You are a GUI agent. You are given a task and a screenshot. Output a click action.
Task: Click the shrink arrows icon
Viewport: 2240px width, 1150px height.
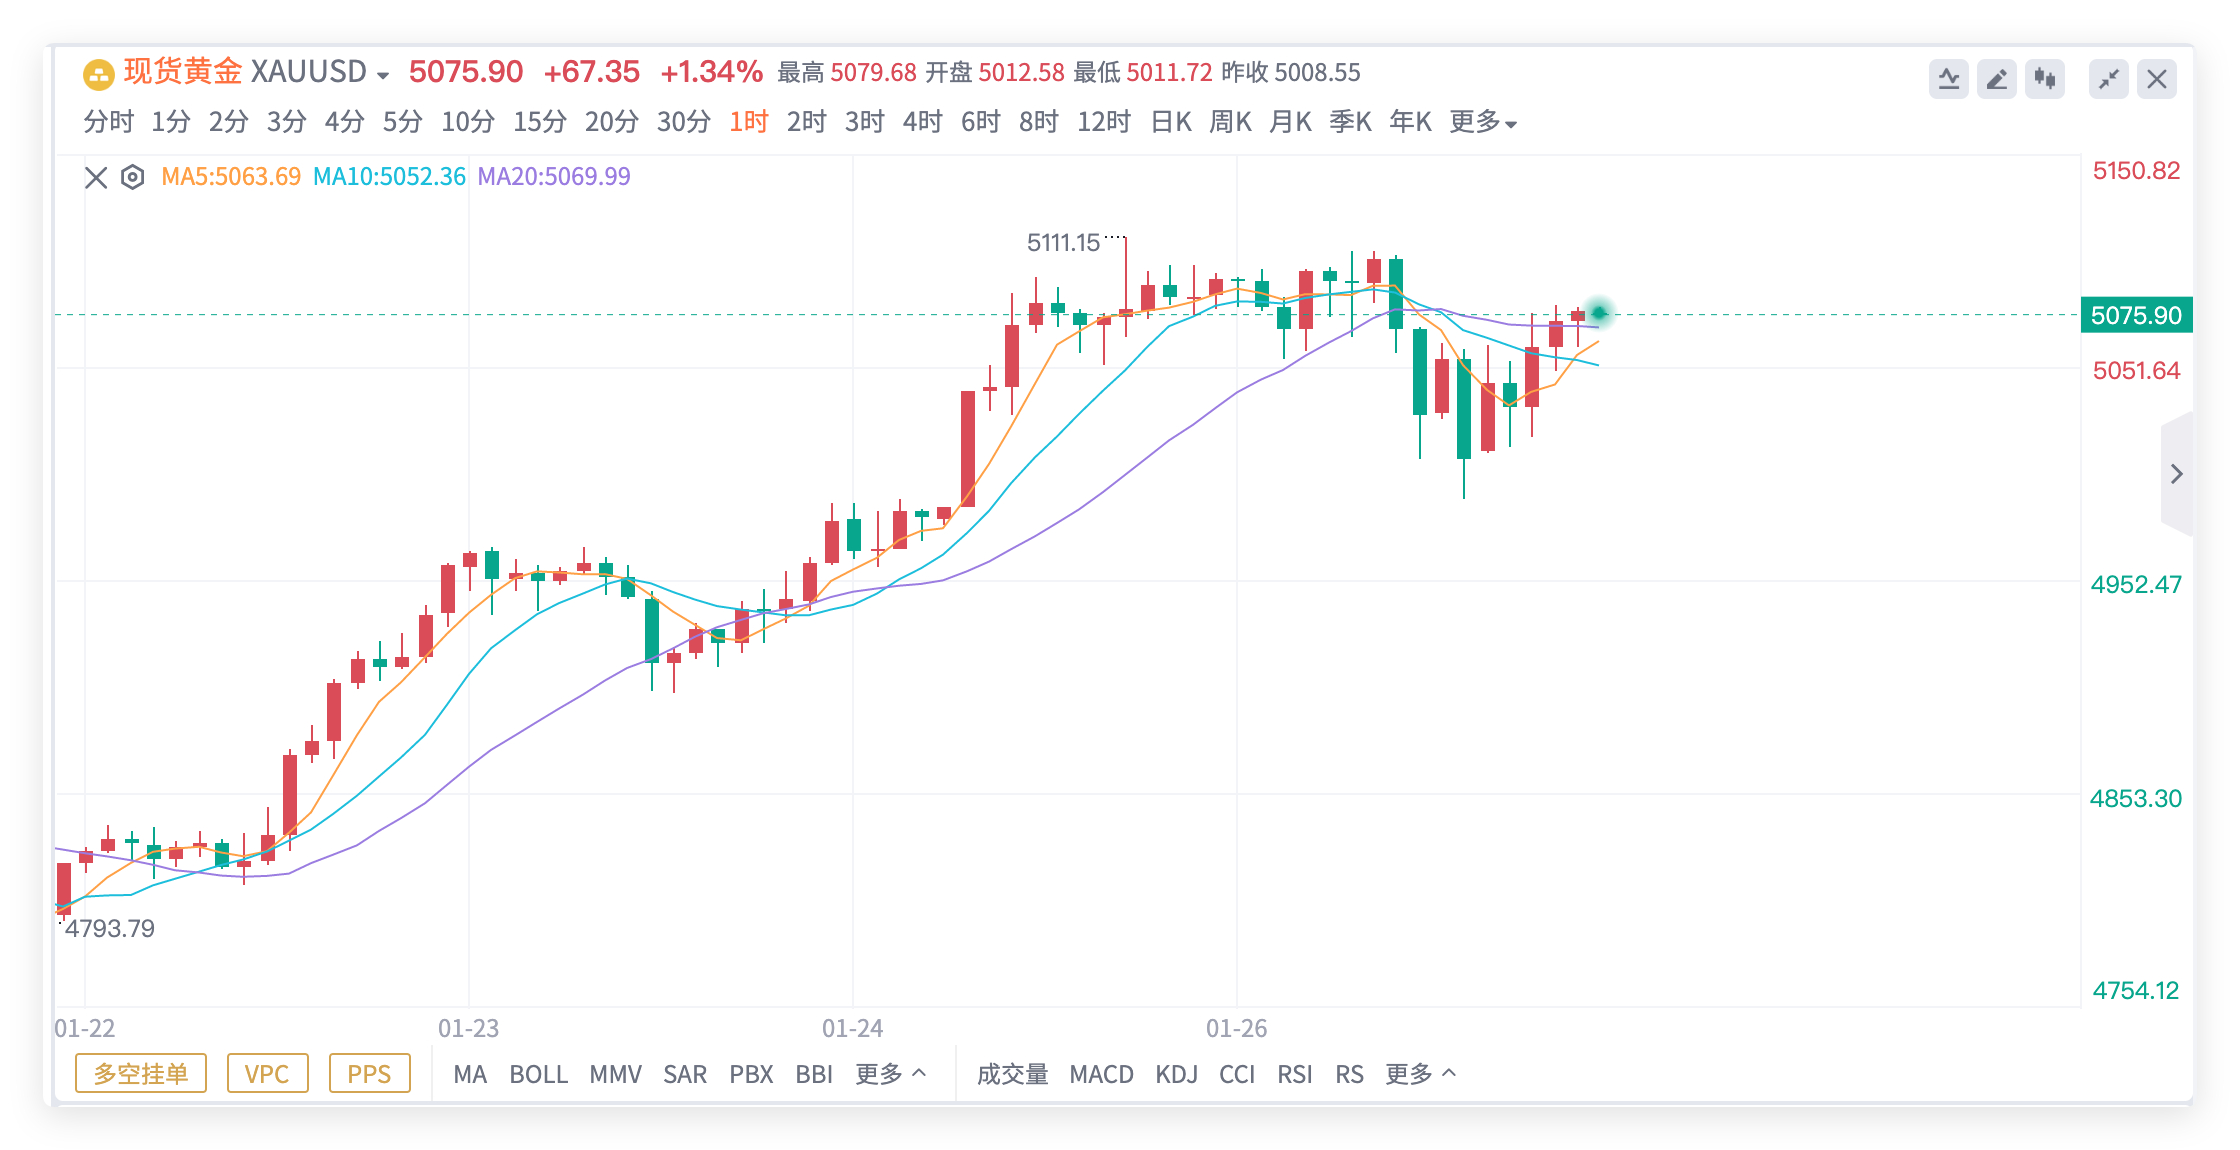click(2109, 79)
